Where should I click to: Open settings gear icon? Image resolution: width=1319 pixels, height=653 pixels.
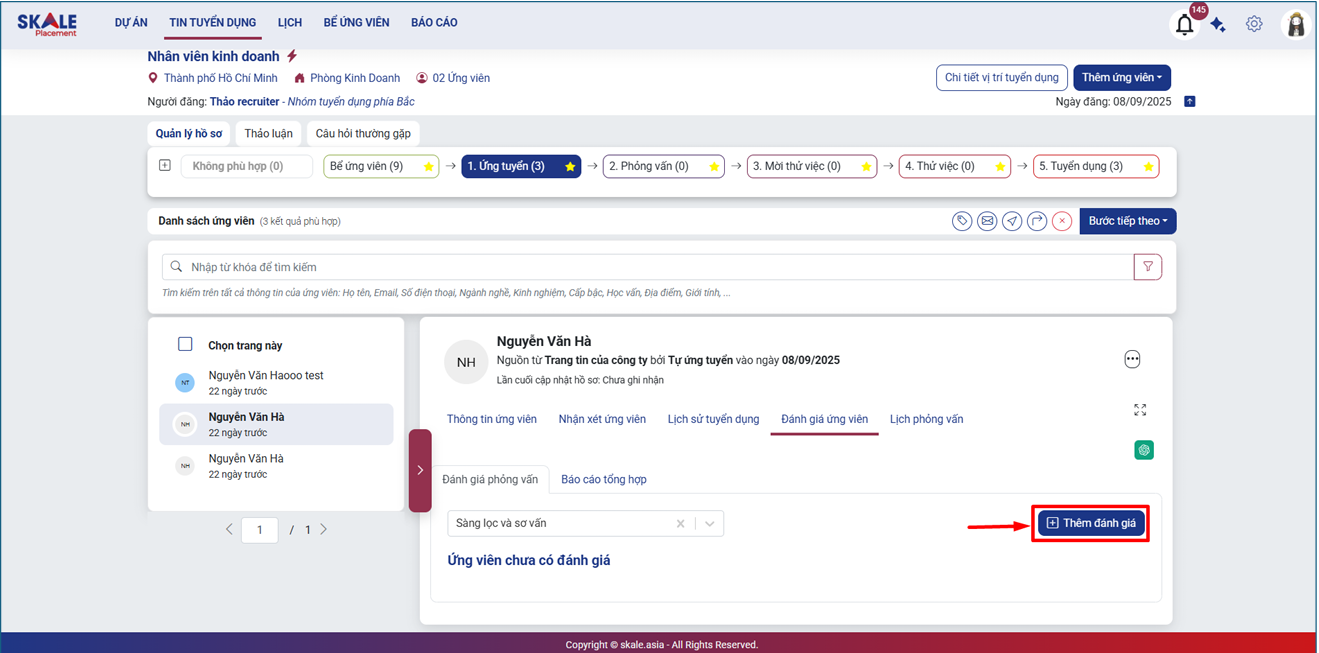point(1254,24)
